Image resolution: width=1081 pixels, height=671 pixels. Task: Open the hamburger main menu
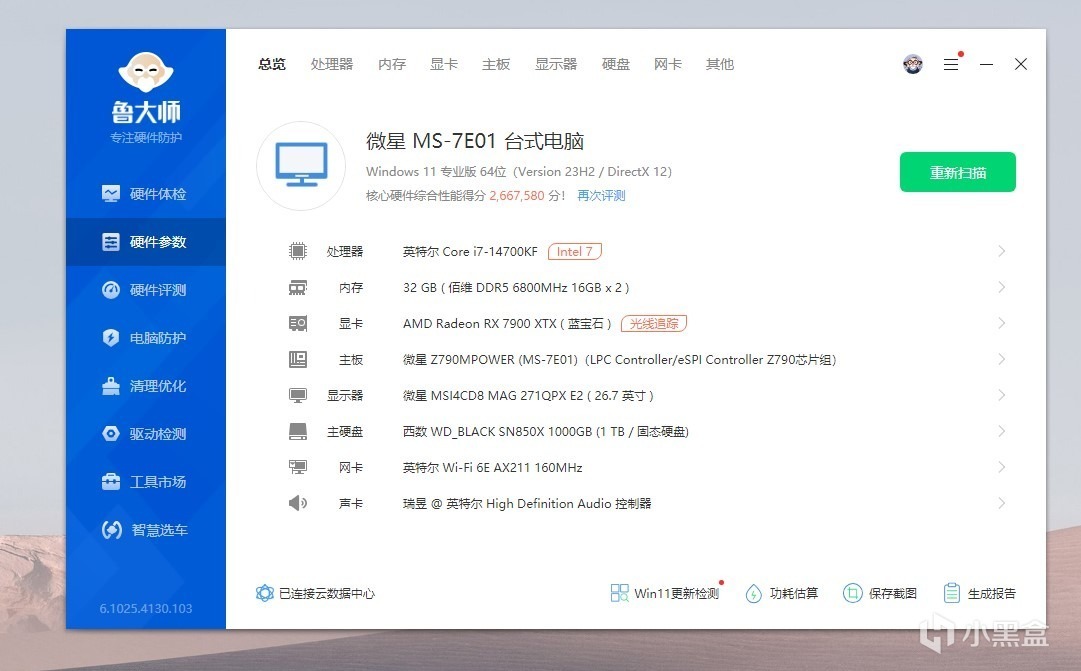[951, 64]
